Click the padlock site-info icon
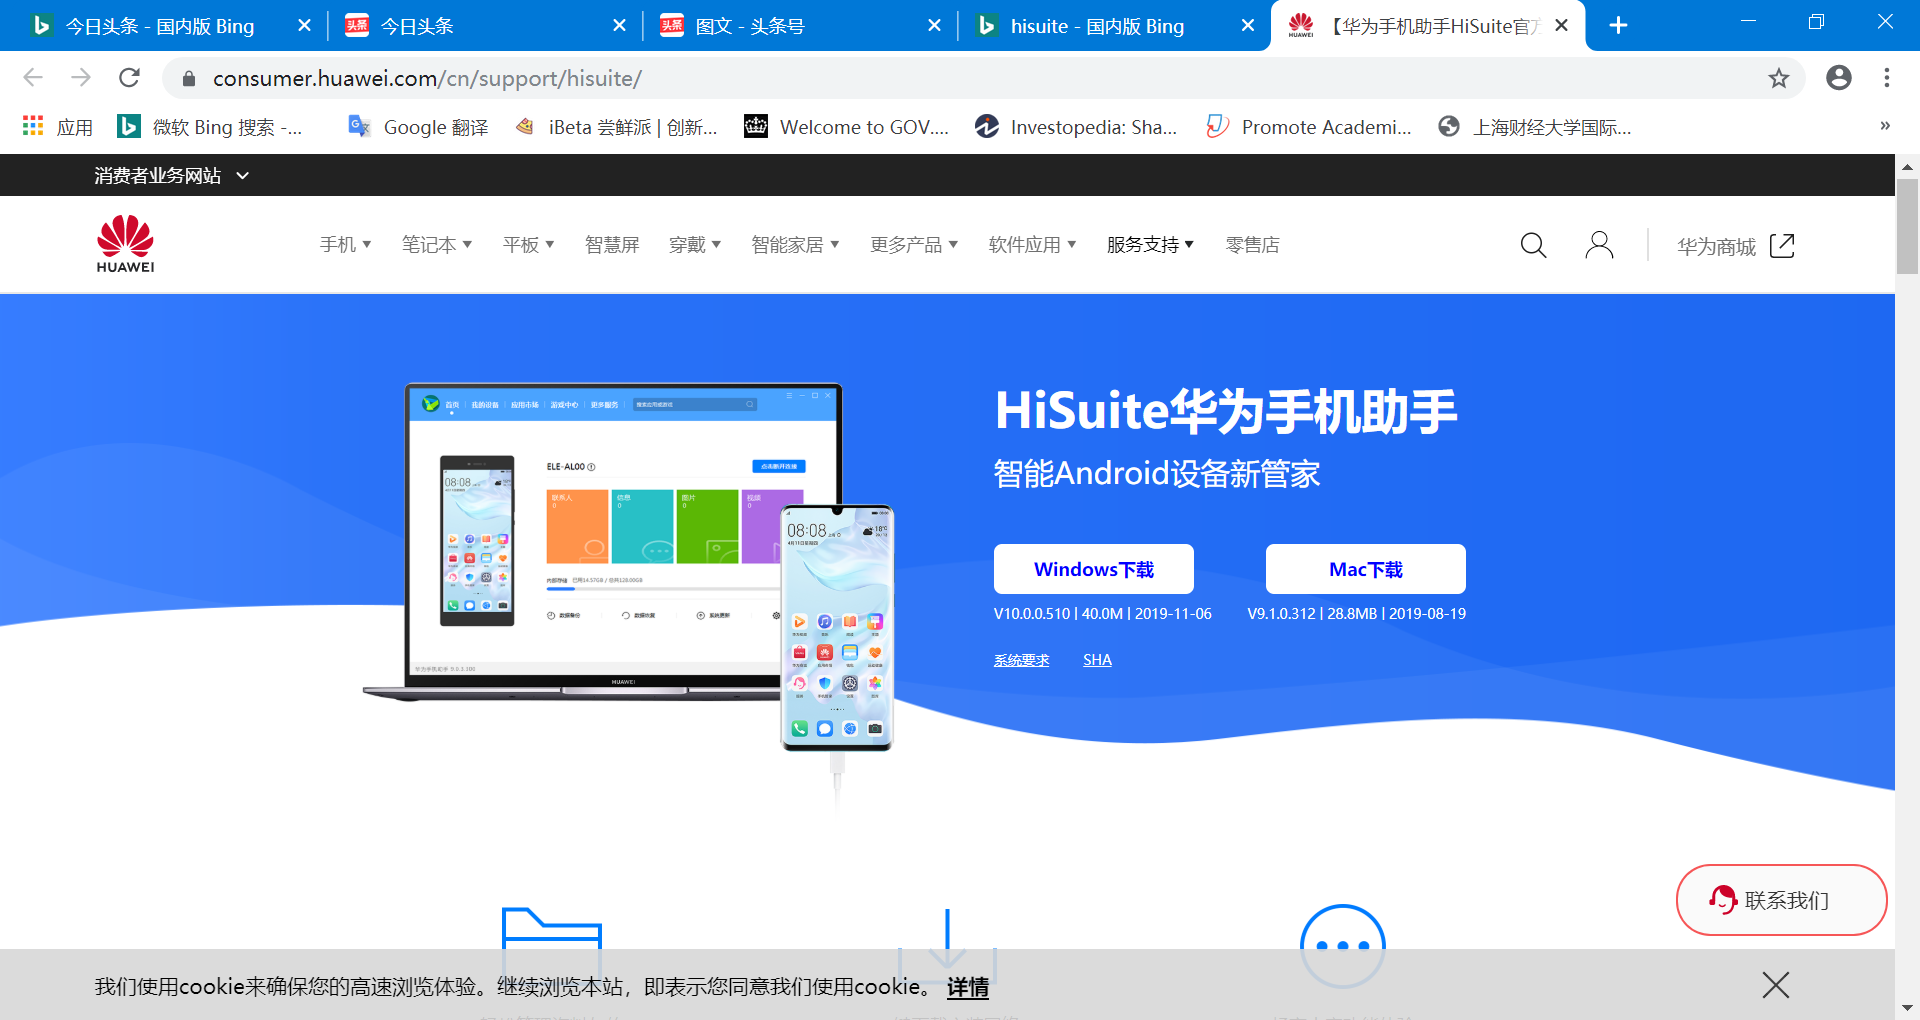 click(x=189, y=78)
